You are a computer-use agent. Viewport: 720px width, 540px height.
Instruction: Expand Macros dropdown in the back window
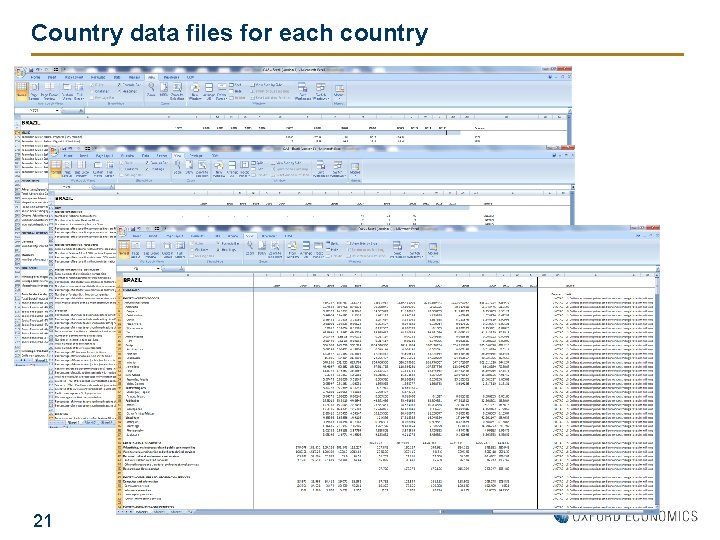pos(338,91)
